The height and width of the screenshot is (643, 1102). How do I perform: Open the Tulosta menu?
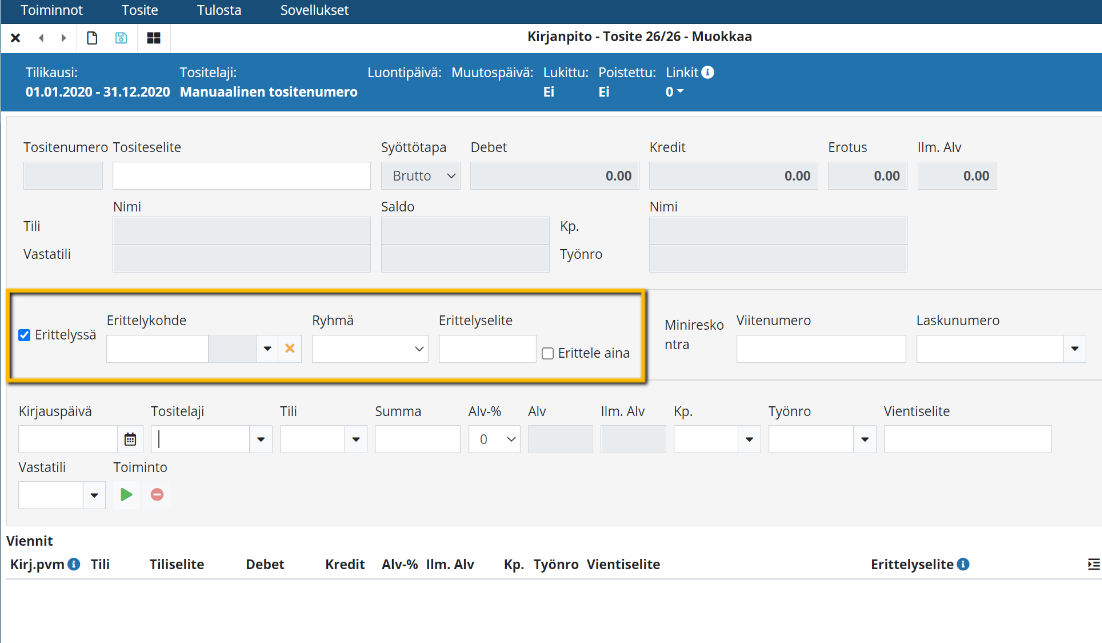coord(218,11)
